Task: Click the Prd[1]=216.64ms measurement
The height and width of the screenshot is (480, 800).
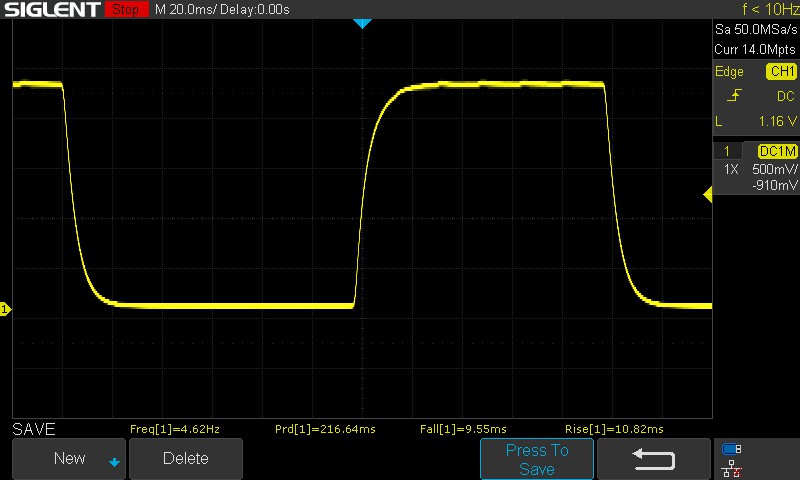Action: (x=325, y=429)
